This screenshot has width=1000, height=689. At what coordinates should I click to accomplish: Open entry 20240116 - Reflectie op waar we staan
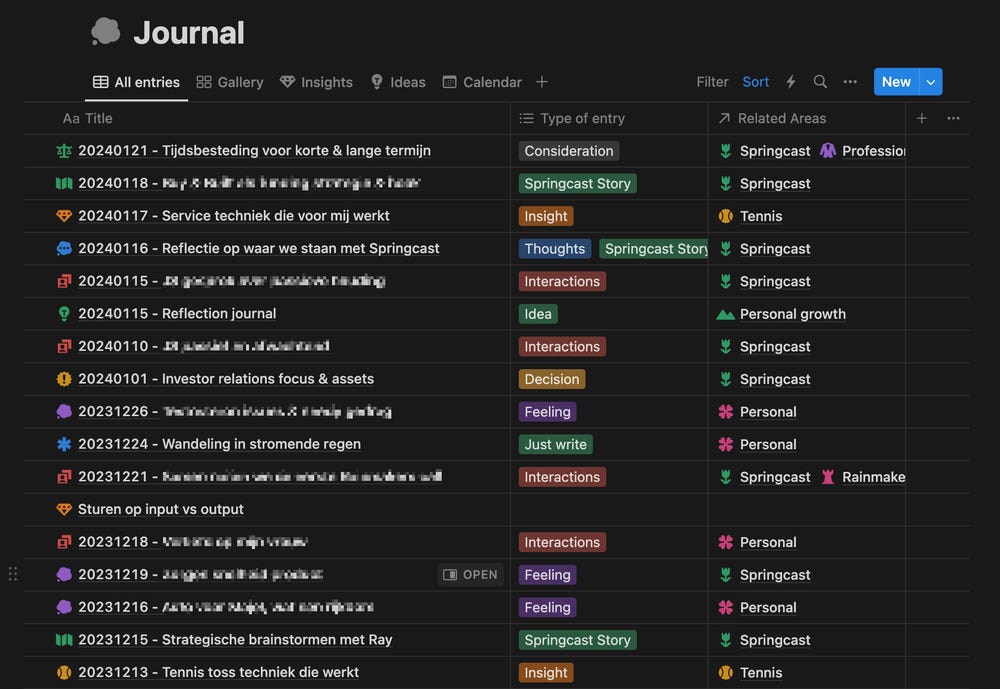[258, 248]
